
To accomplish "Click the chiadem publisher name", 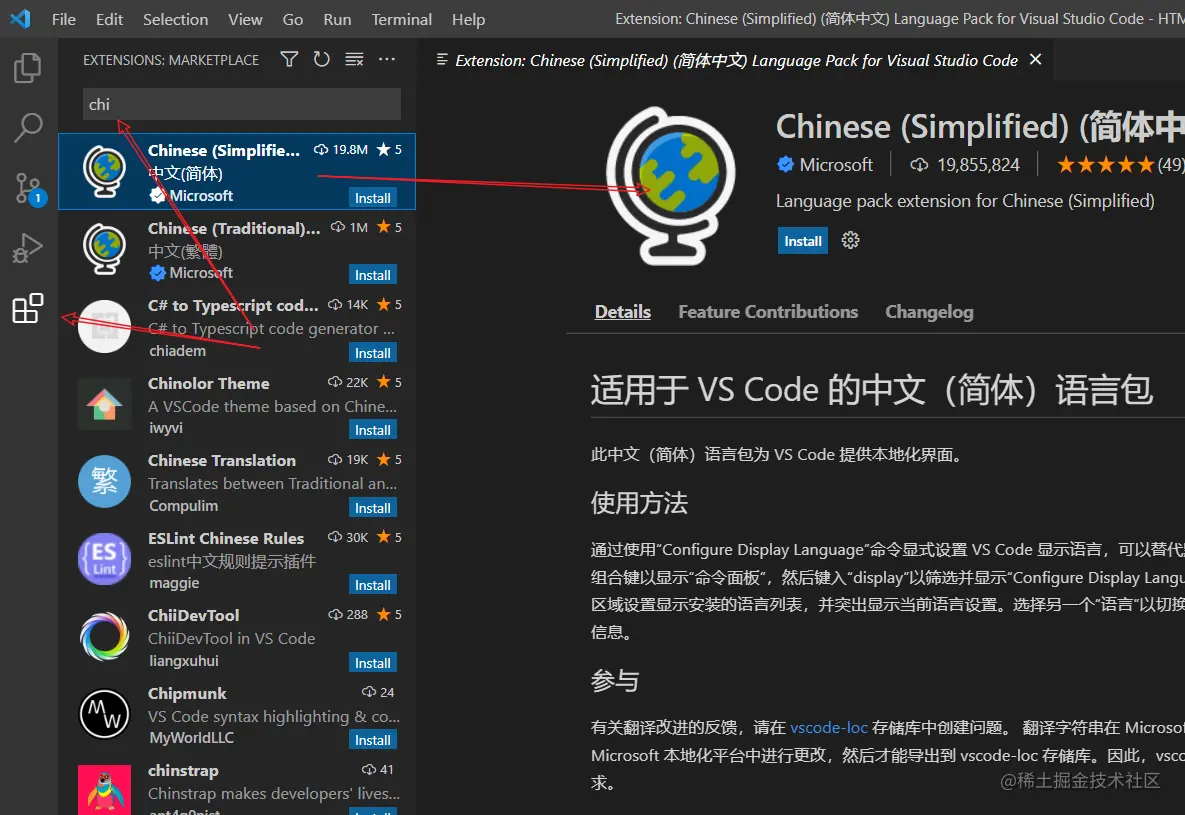I will click(177, 351).
